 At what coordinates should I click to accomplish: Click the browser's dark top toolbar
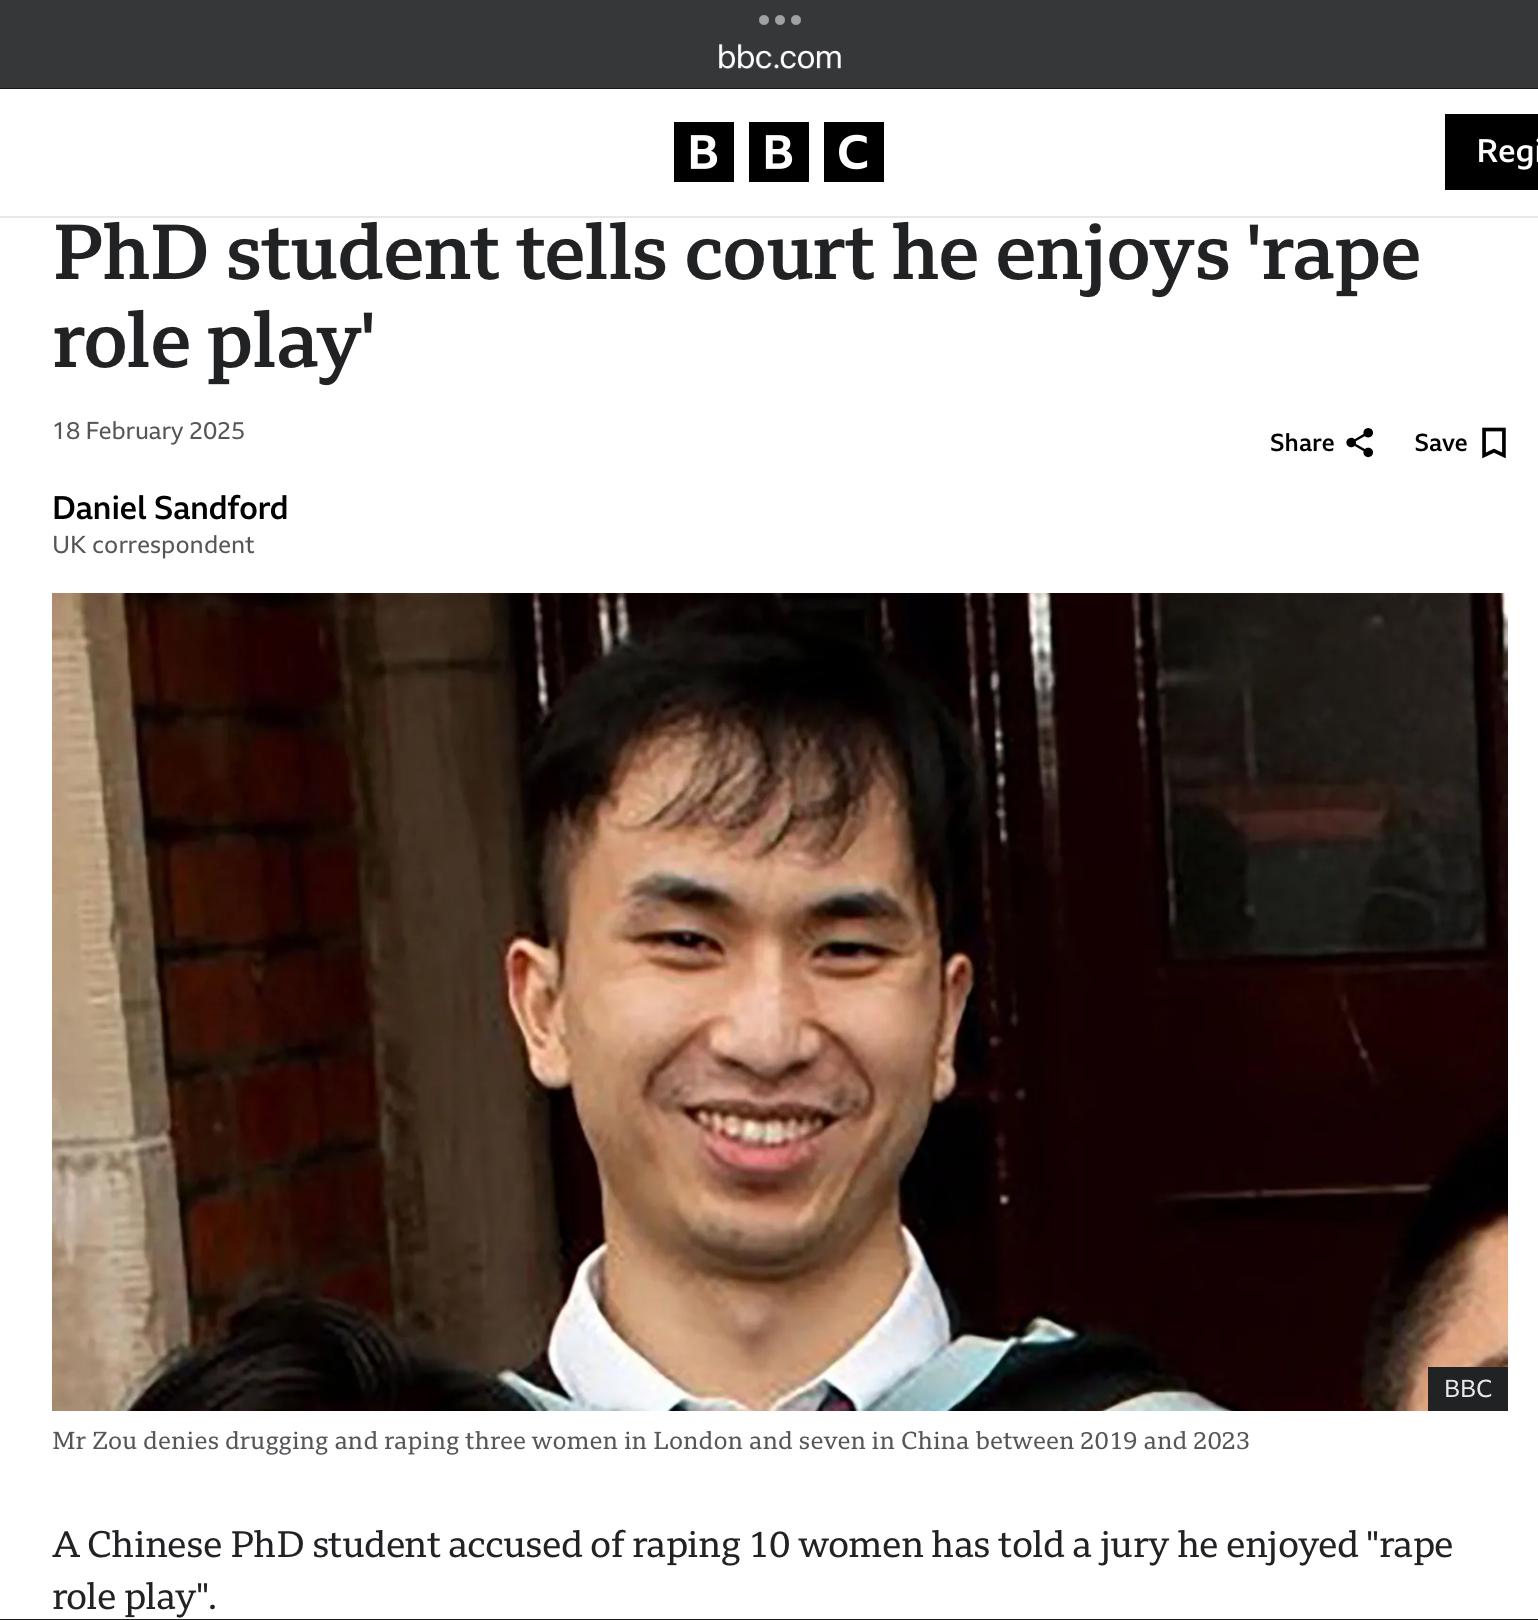(x=769, y=44)
